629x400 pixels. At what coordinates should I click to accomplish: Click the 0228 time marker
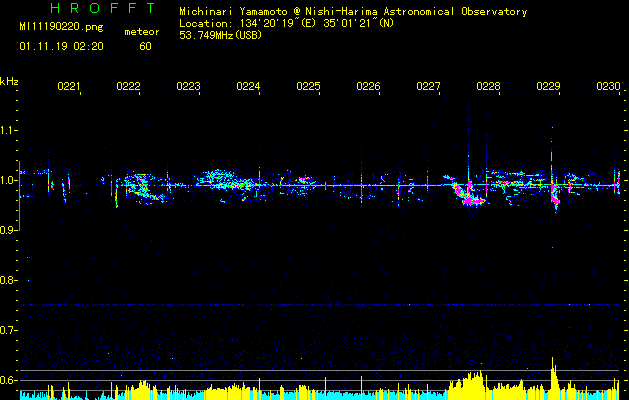[488, 86]
